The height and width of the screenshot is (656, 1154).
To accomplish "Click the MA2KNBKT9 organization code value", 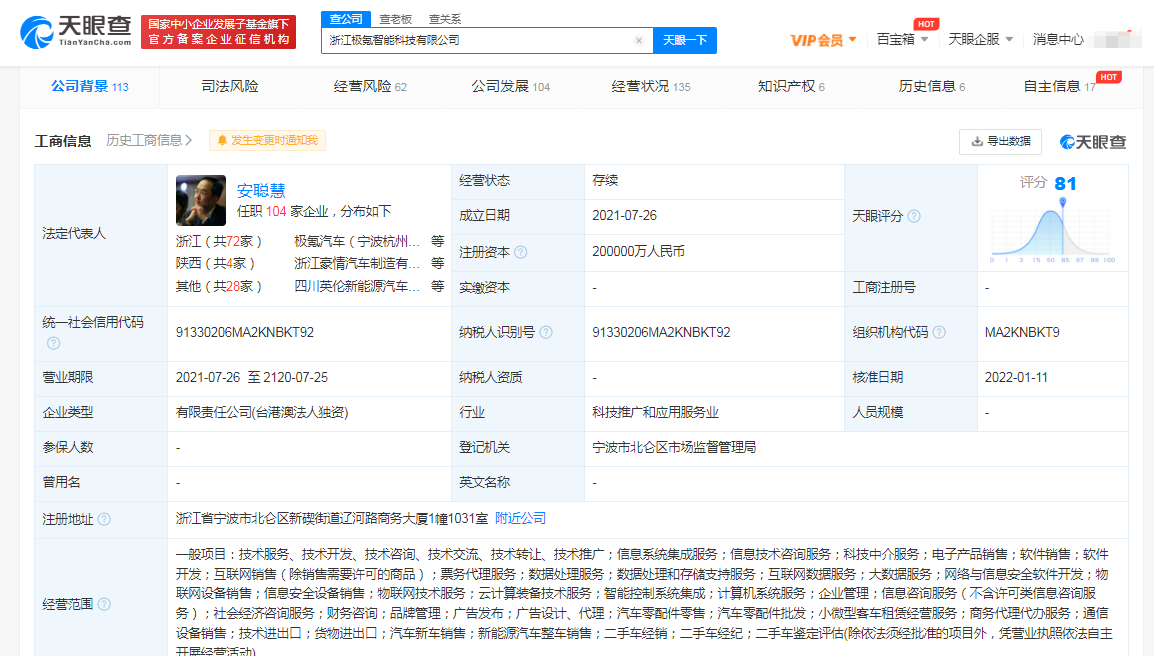I will point(1022,332).
